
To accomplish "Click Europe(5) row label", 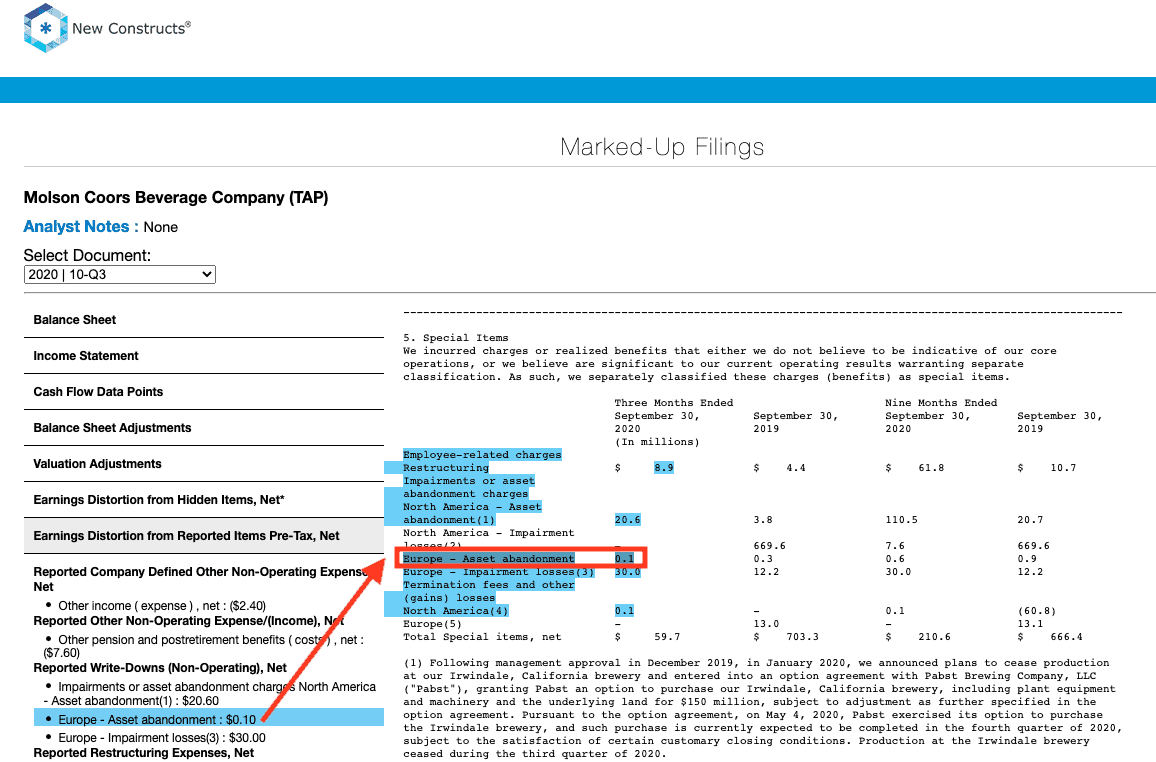I will (432, 624).
